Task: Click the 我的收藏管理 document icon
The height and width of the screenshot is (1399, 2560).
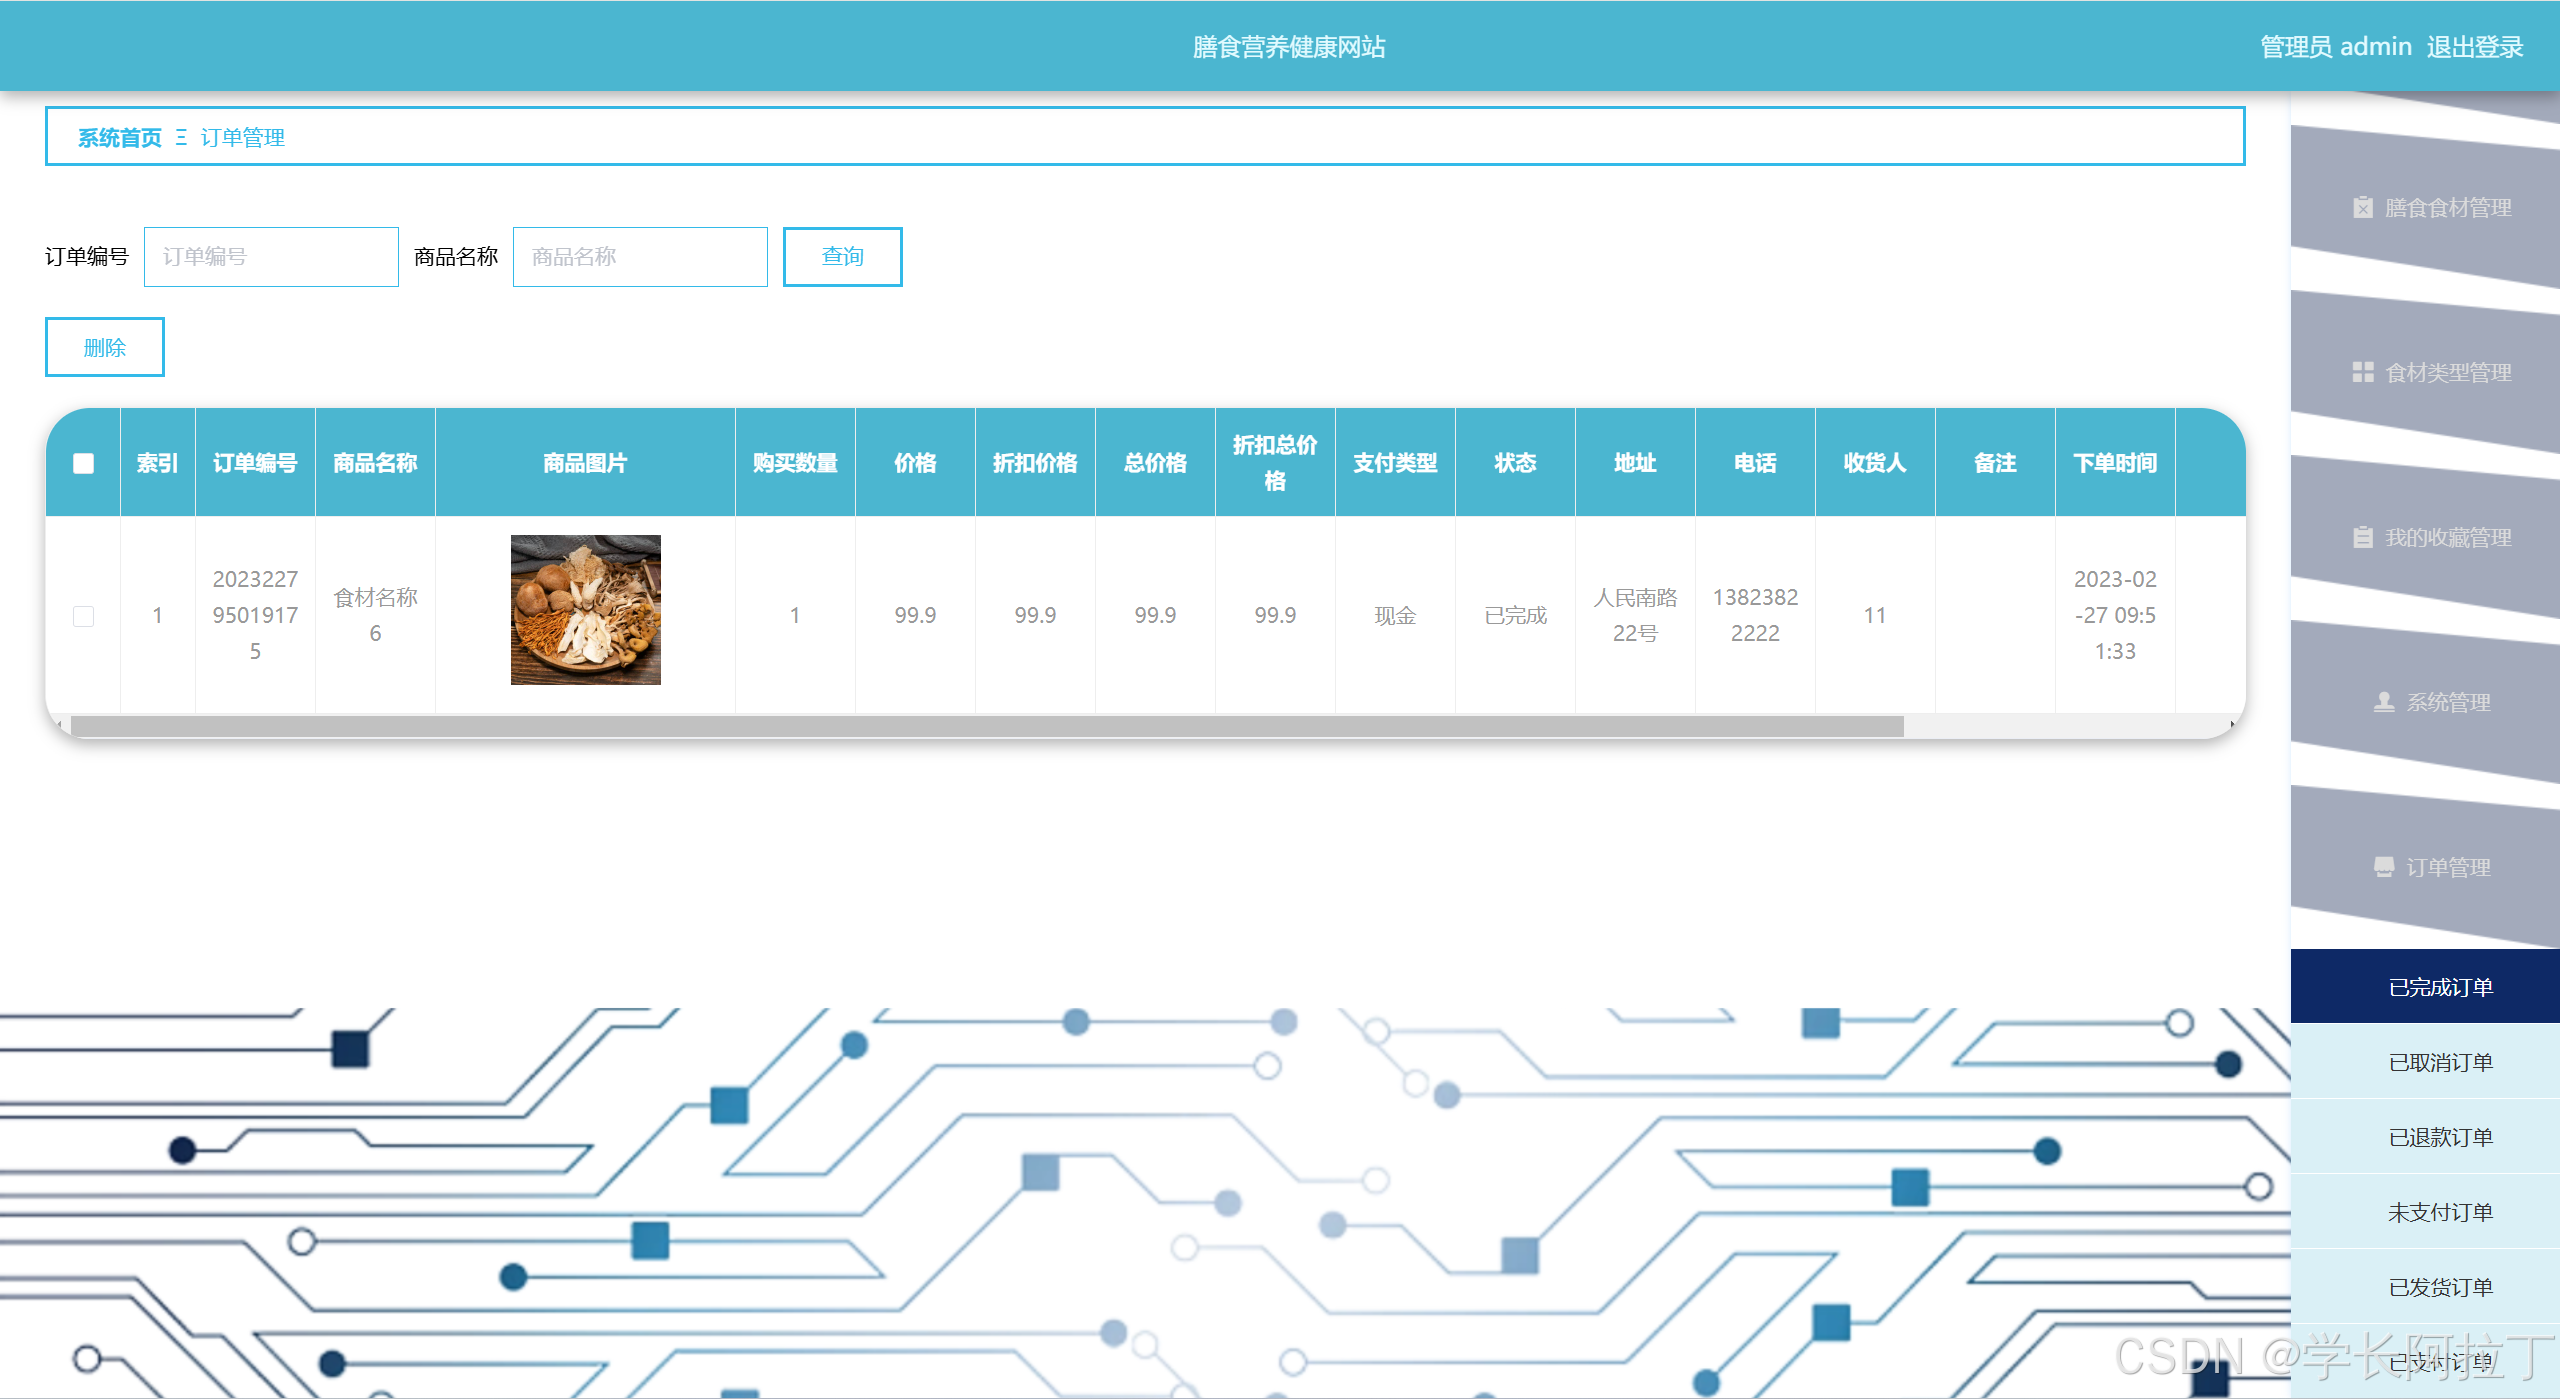Action: click(x=2362, y=537)
